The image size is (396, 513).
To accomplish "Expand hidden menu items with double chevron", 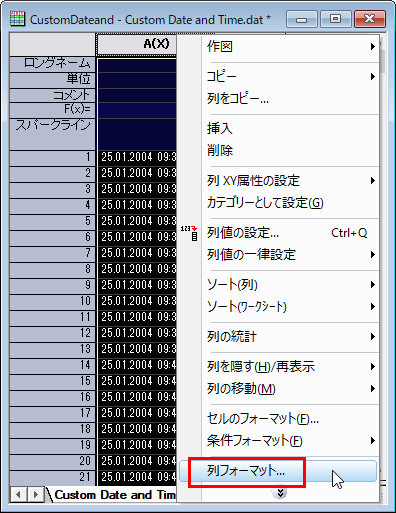I will coord(280,493).
